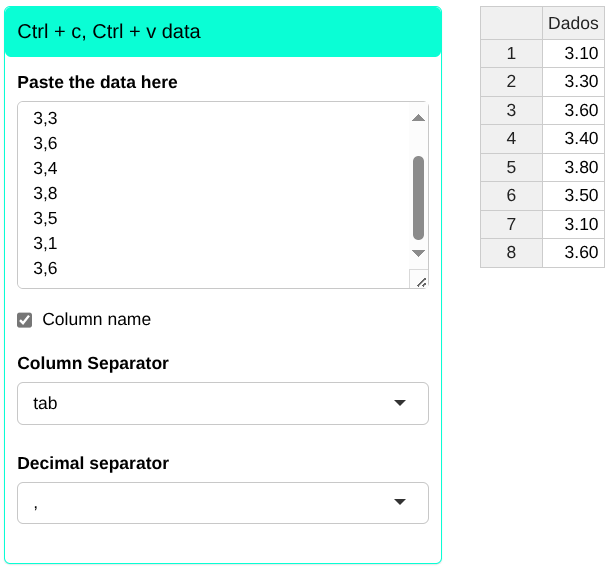Screen dimensions: 614x574
Task: Select the cell with value 3.80
Action: point(574,167)
